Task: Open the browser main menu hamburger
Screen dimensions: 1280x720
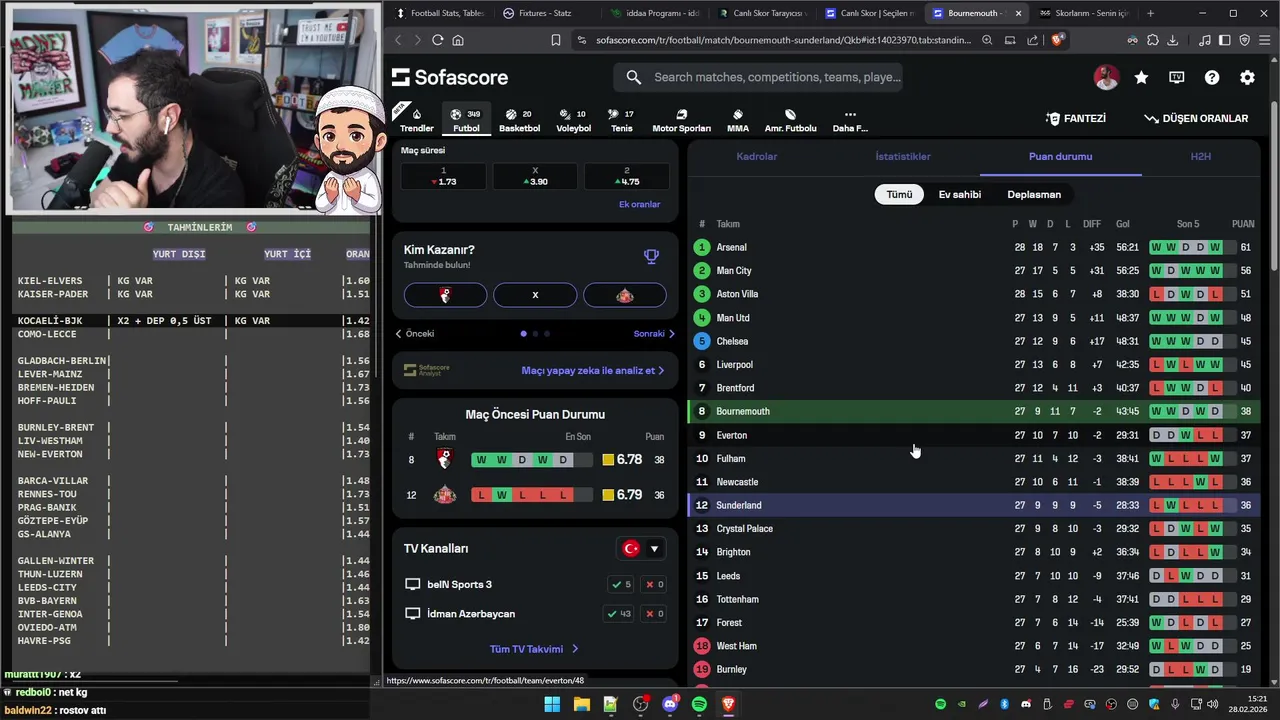Action: click(1265, 40)
